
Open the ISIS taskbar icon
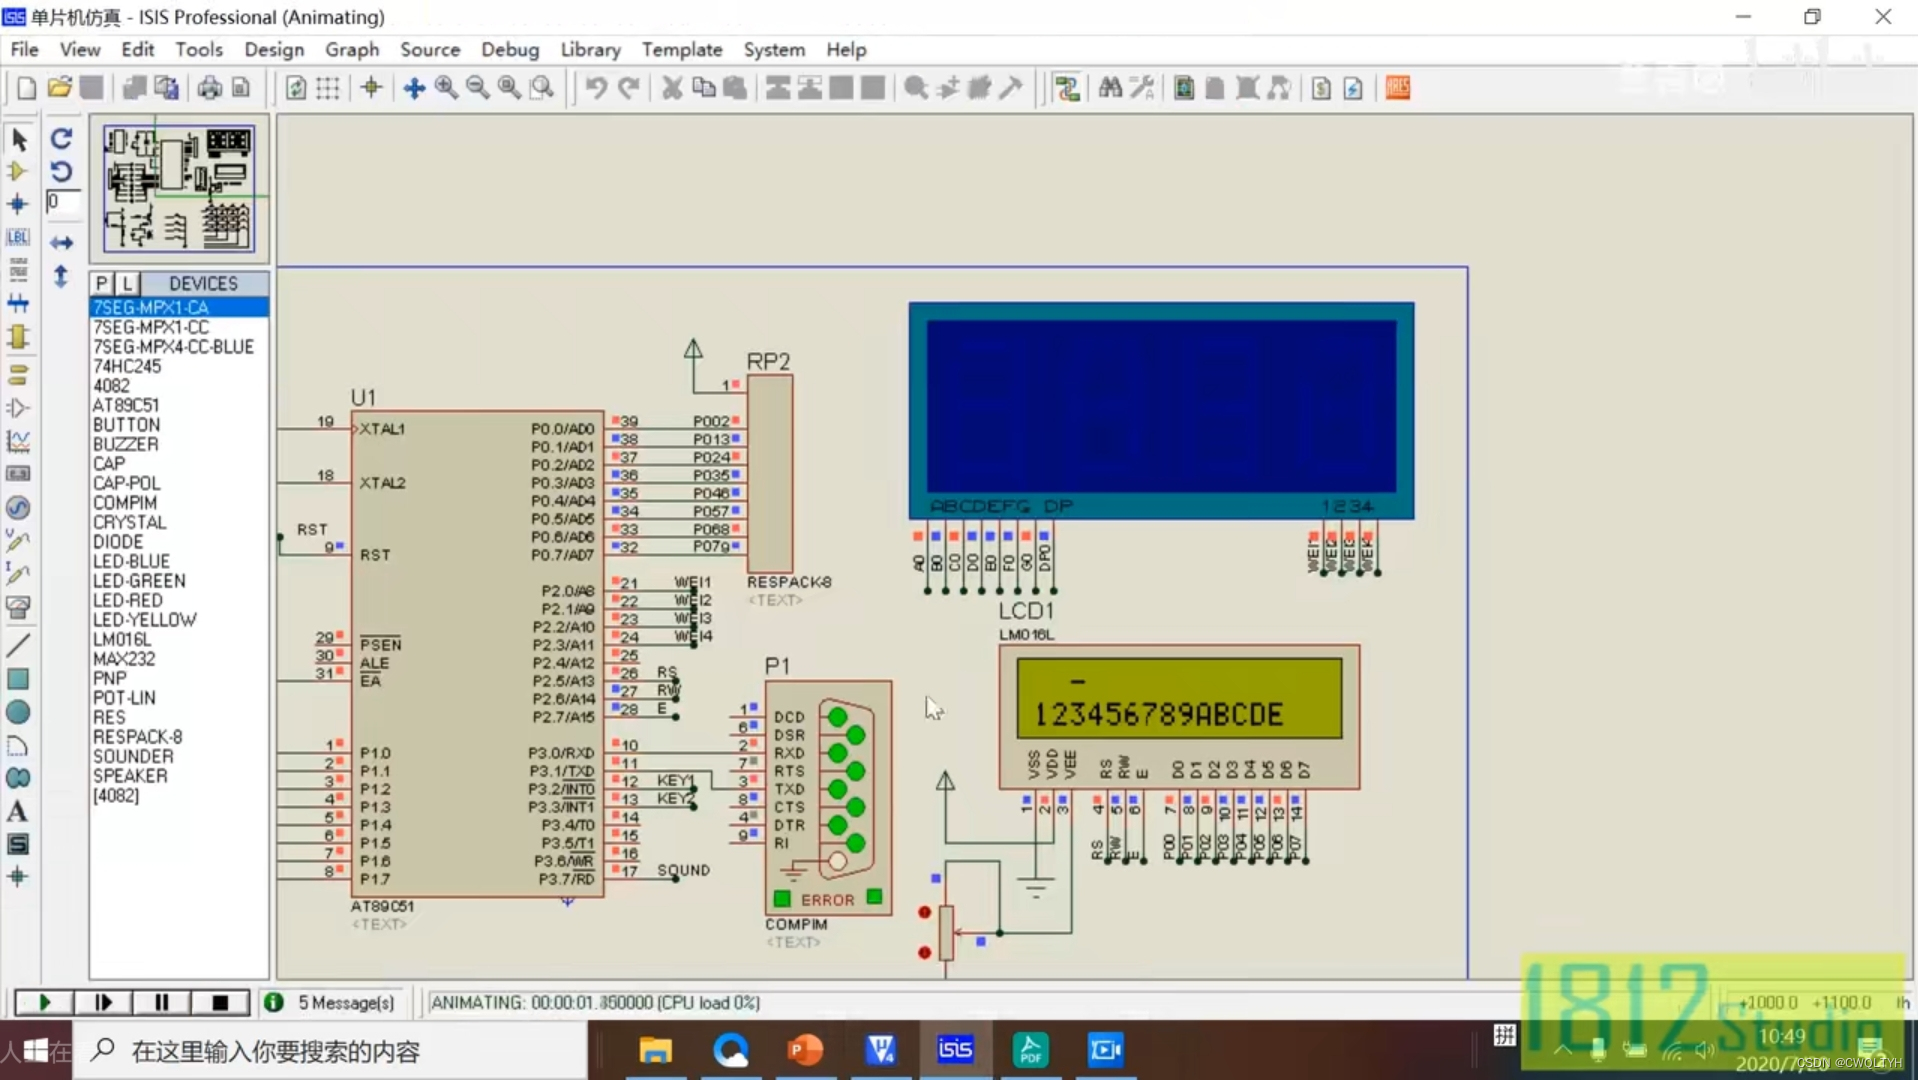click(x=955, y=1050)
